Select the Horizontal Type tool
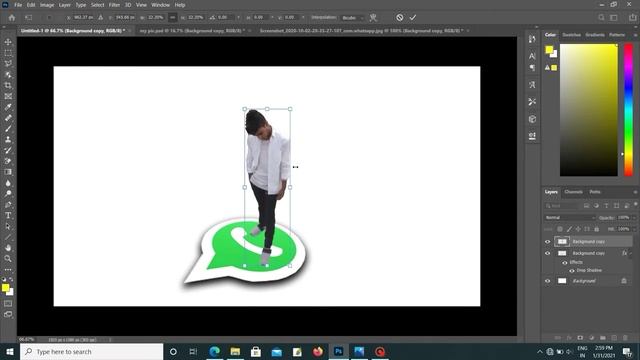This screenshot has width=640, height=360. point(8,215)
